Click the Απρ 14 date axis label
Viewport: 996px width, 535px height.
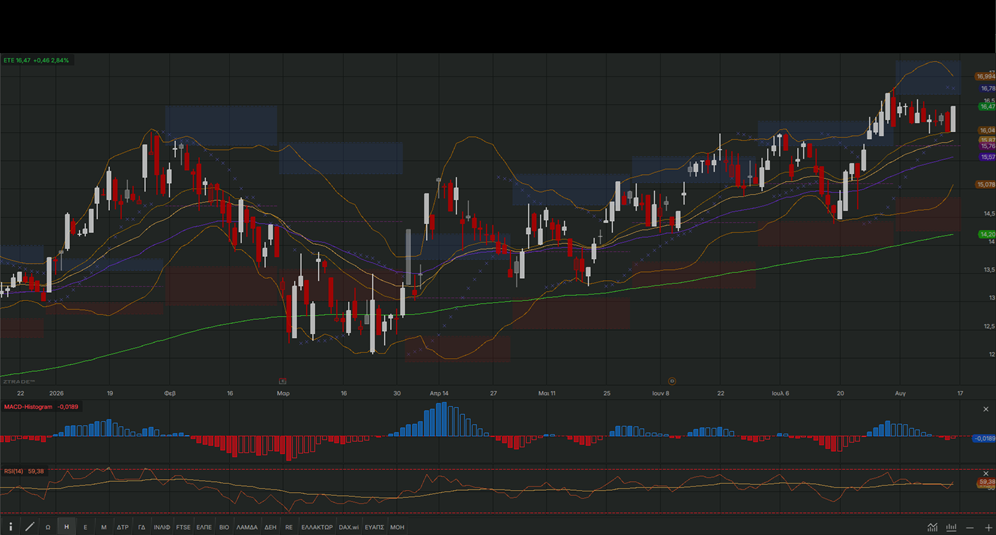pos(439,393)
